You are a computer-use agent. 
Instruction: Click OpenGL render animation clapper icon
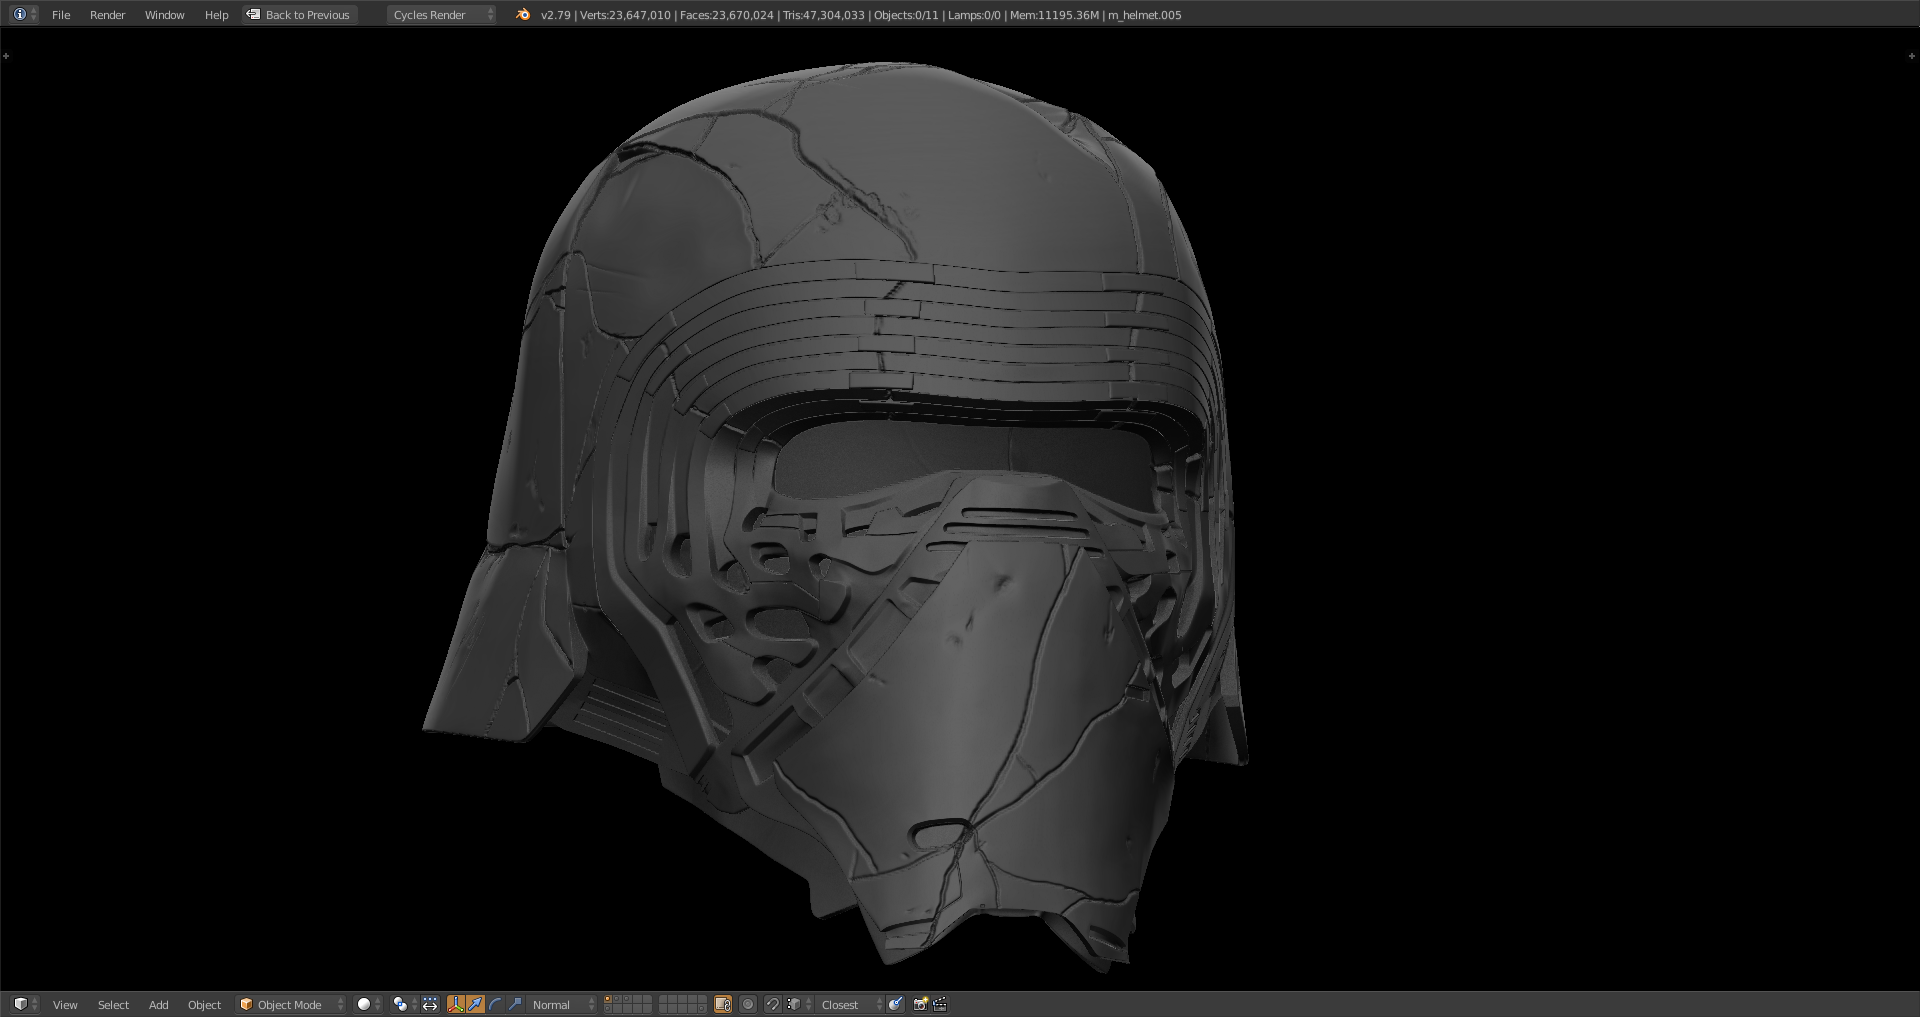(x=940, y=1004)
